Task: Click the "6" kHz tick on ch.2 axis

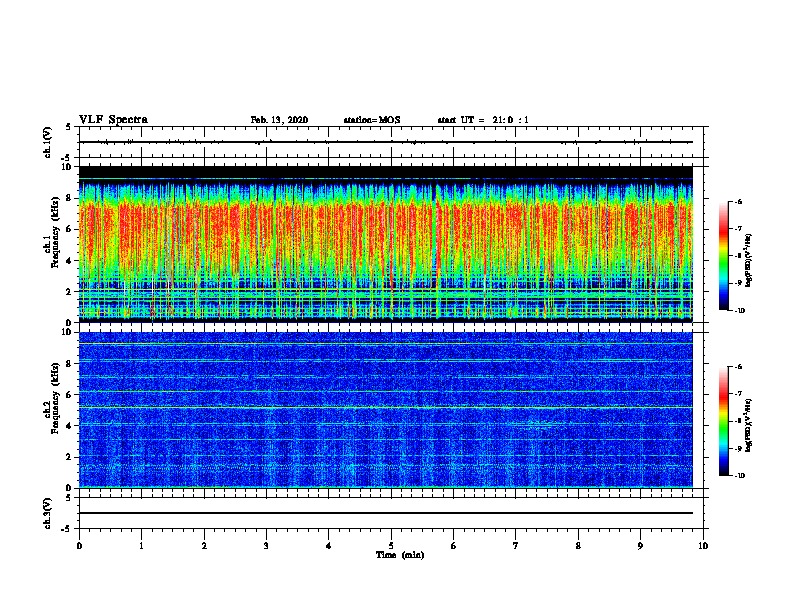Action: 71,395
